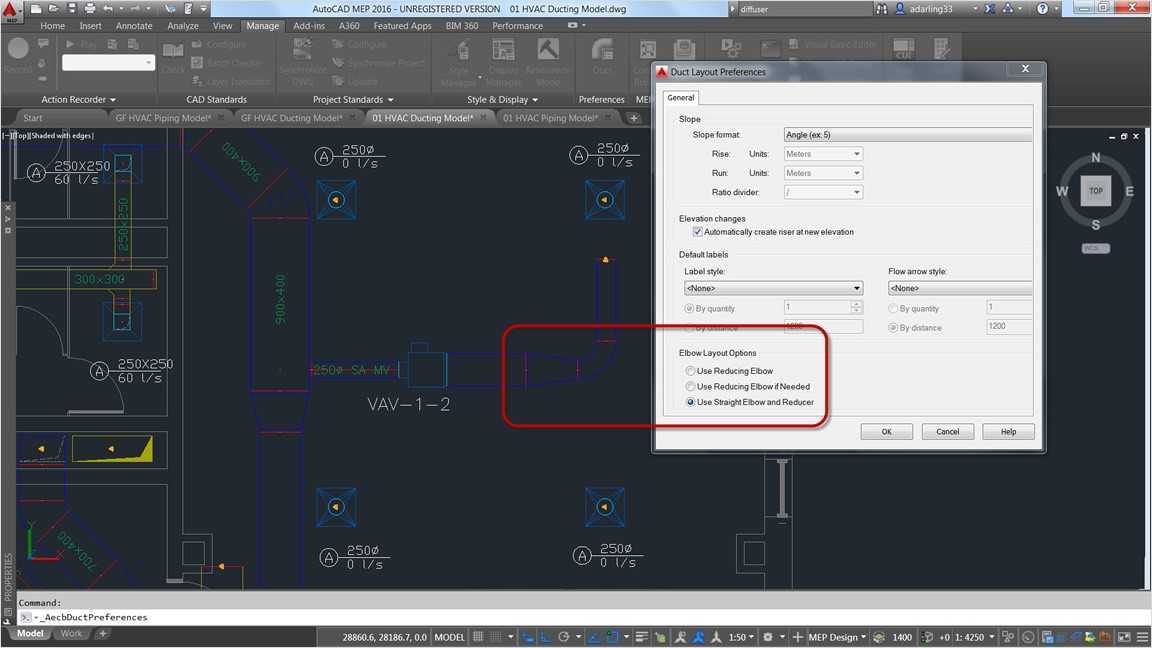Viewport: 1152px width, 648px height.
Task: Add a new drawing tab with plus
Action: click(633, 118)
